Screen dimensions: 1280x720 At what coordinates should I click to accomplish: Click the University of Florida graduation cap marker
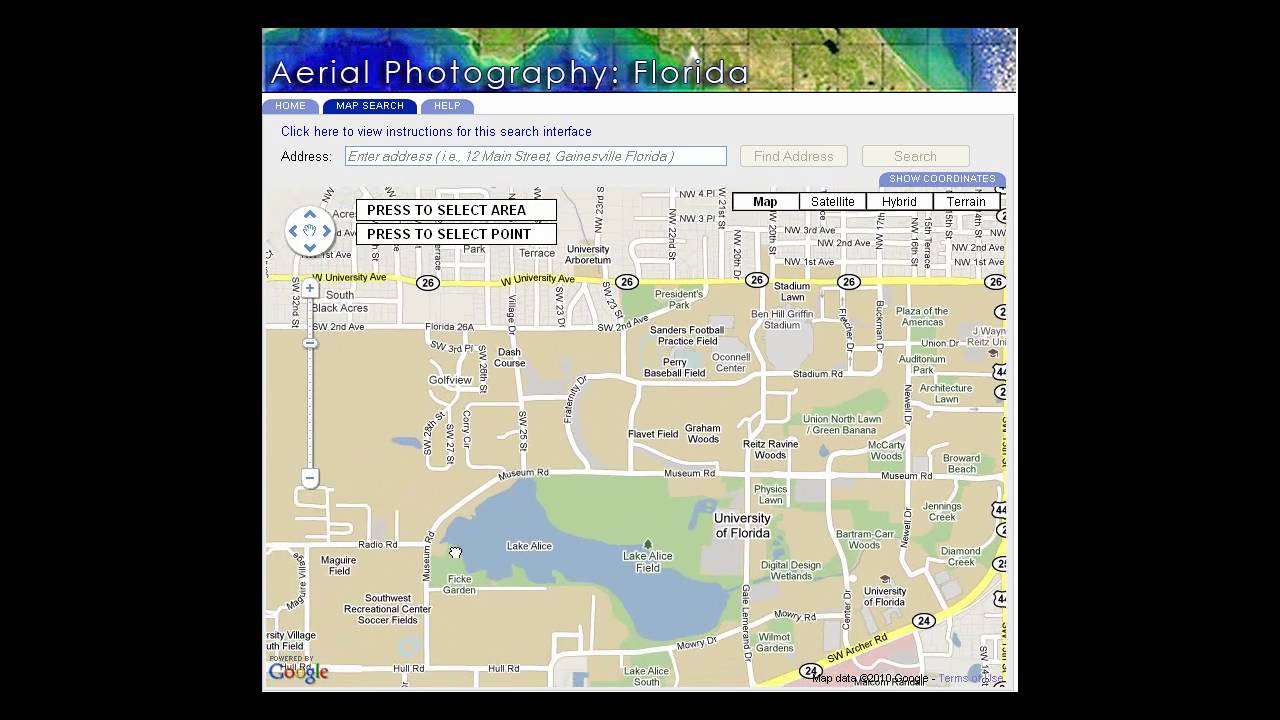click(x=885, y=578)
